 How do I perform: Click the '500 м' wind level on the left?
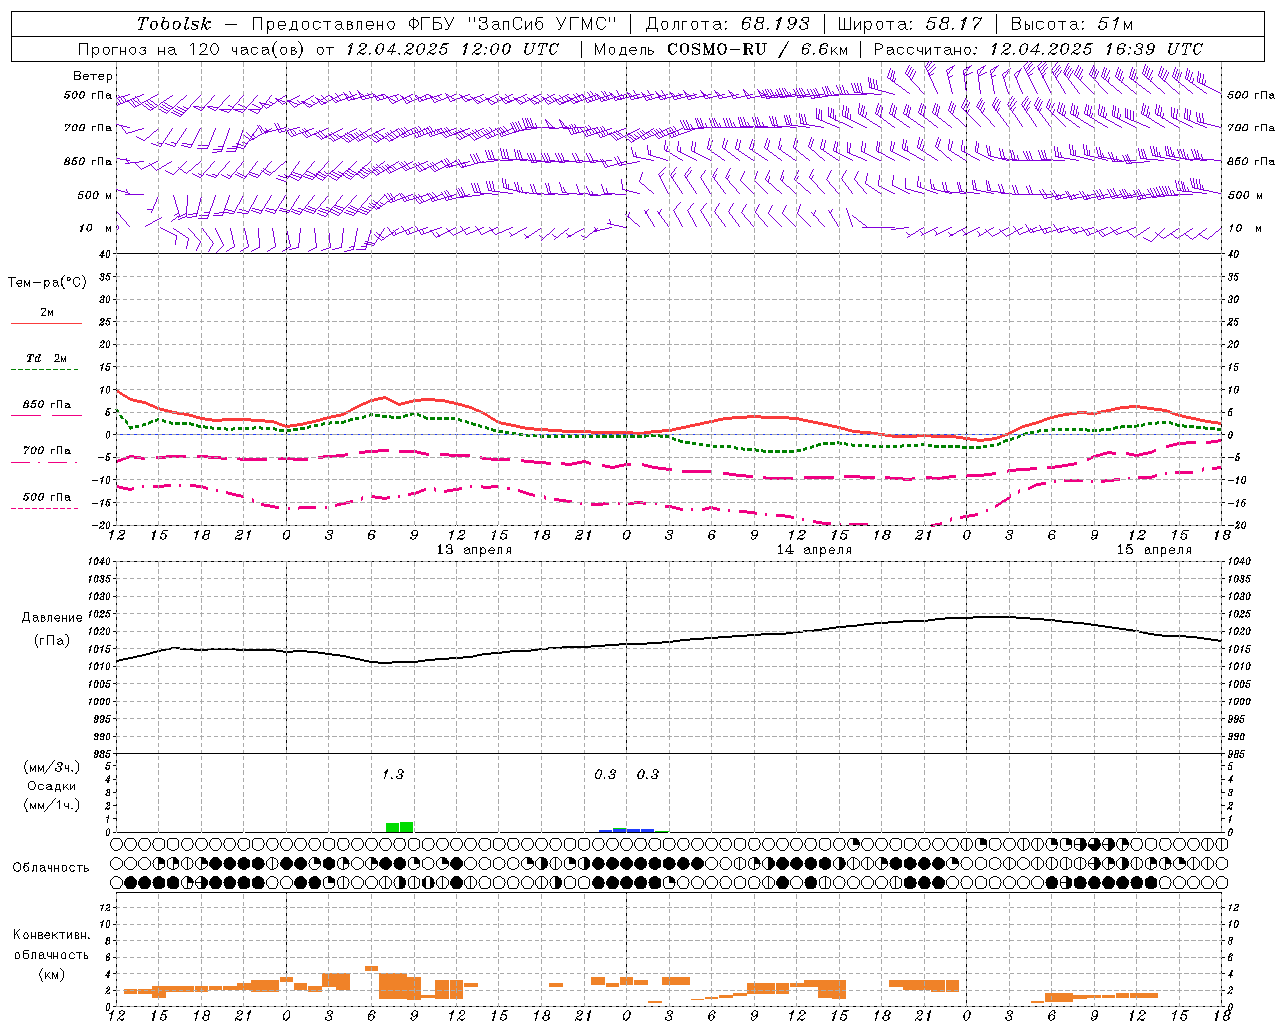coord(95,195)
